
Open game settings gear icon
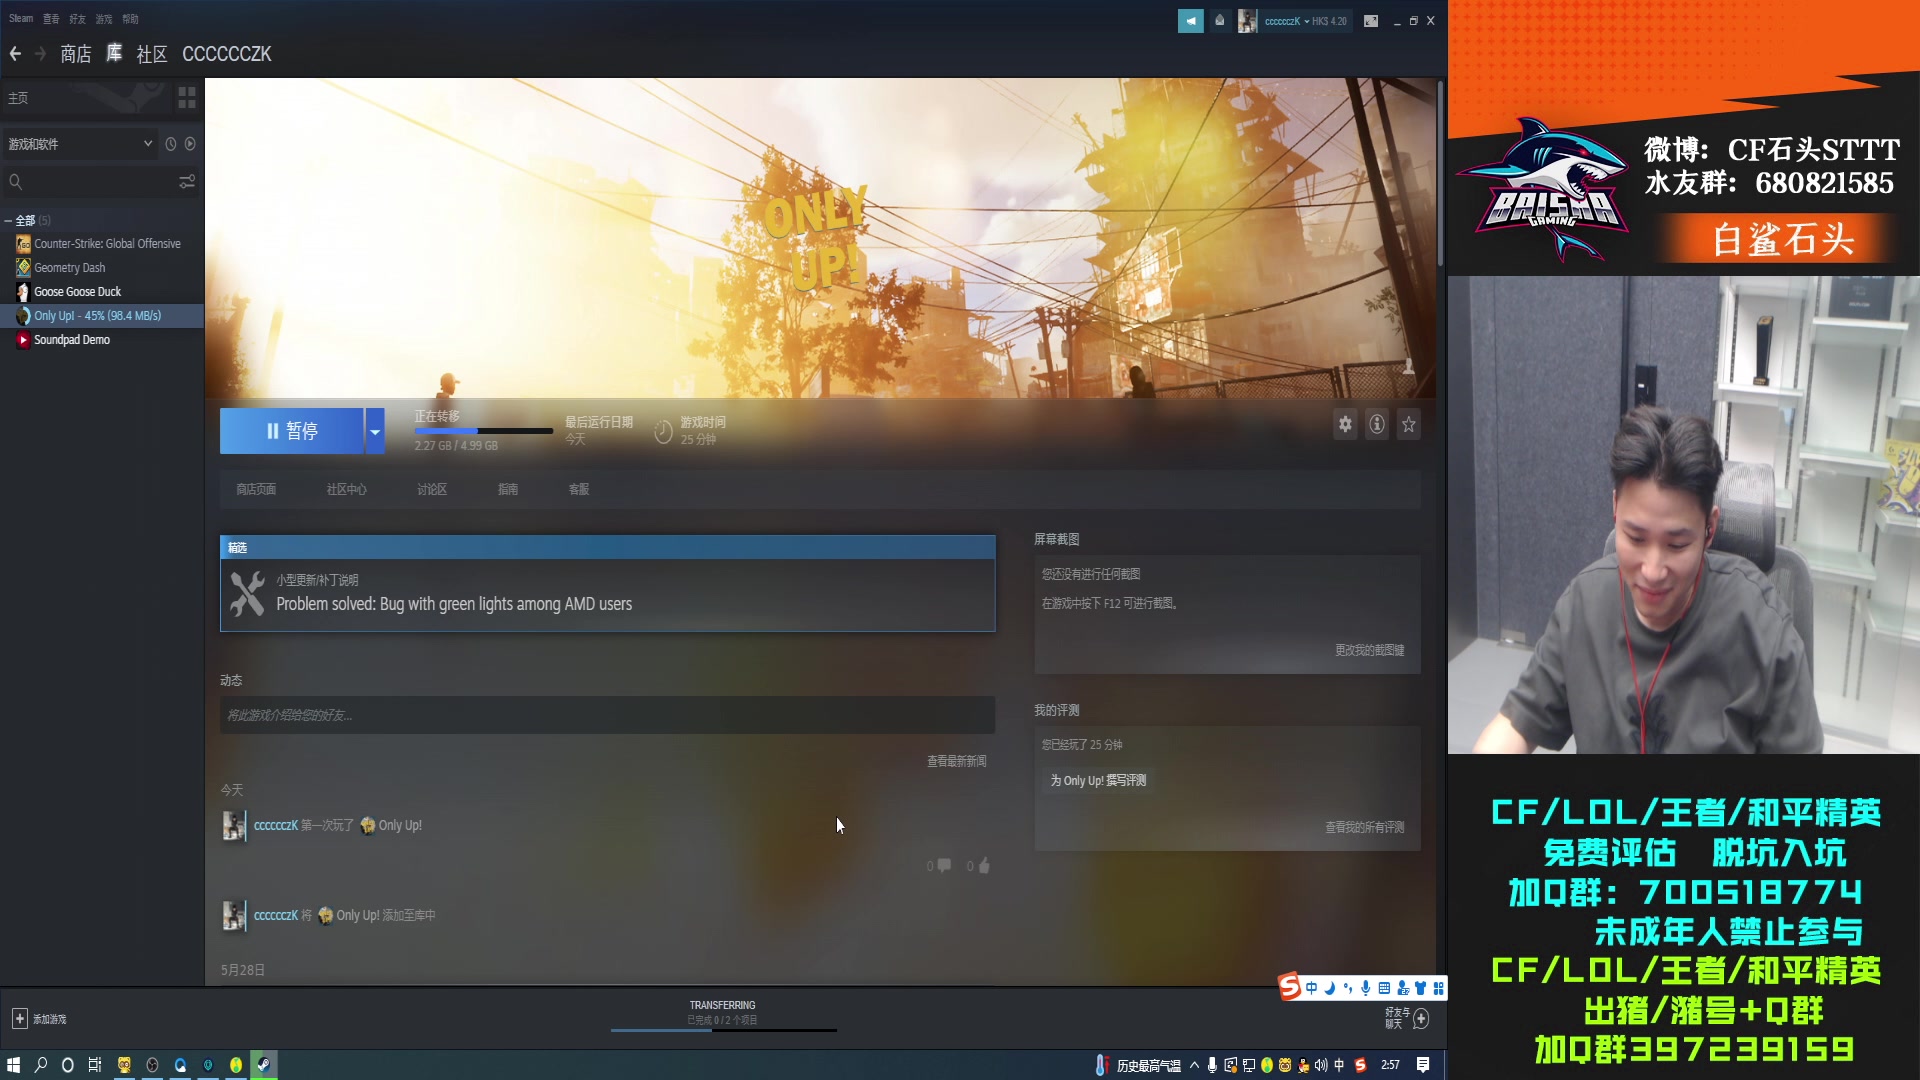click(1345, 424)
